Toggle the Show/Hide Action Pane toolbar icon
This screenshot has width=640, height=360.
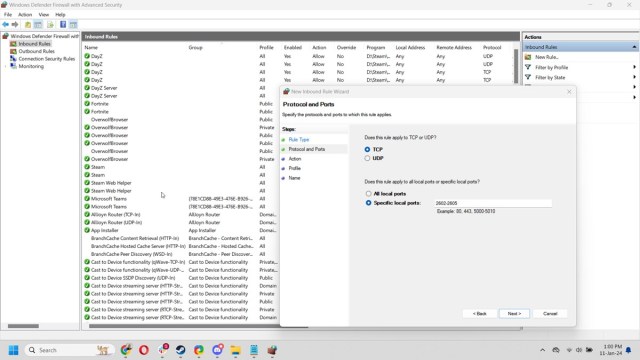click(73, 25)
